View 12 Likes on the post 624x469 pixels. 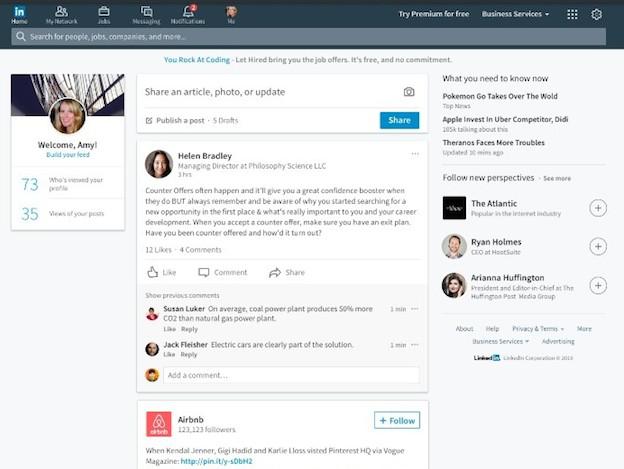pyautogui.click(x=158, y=250)
